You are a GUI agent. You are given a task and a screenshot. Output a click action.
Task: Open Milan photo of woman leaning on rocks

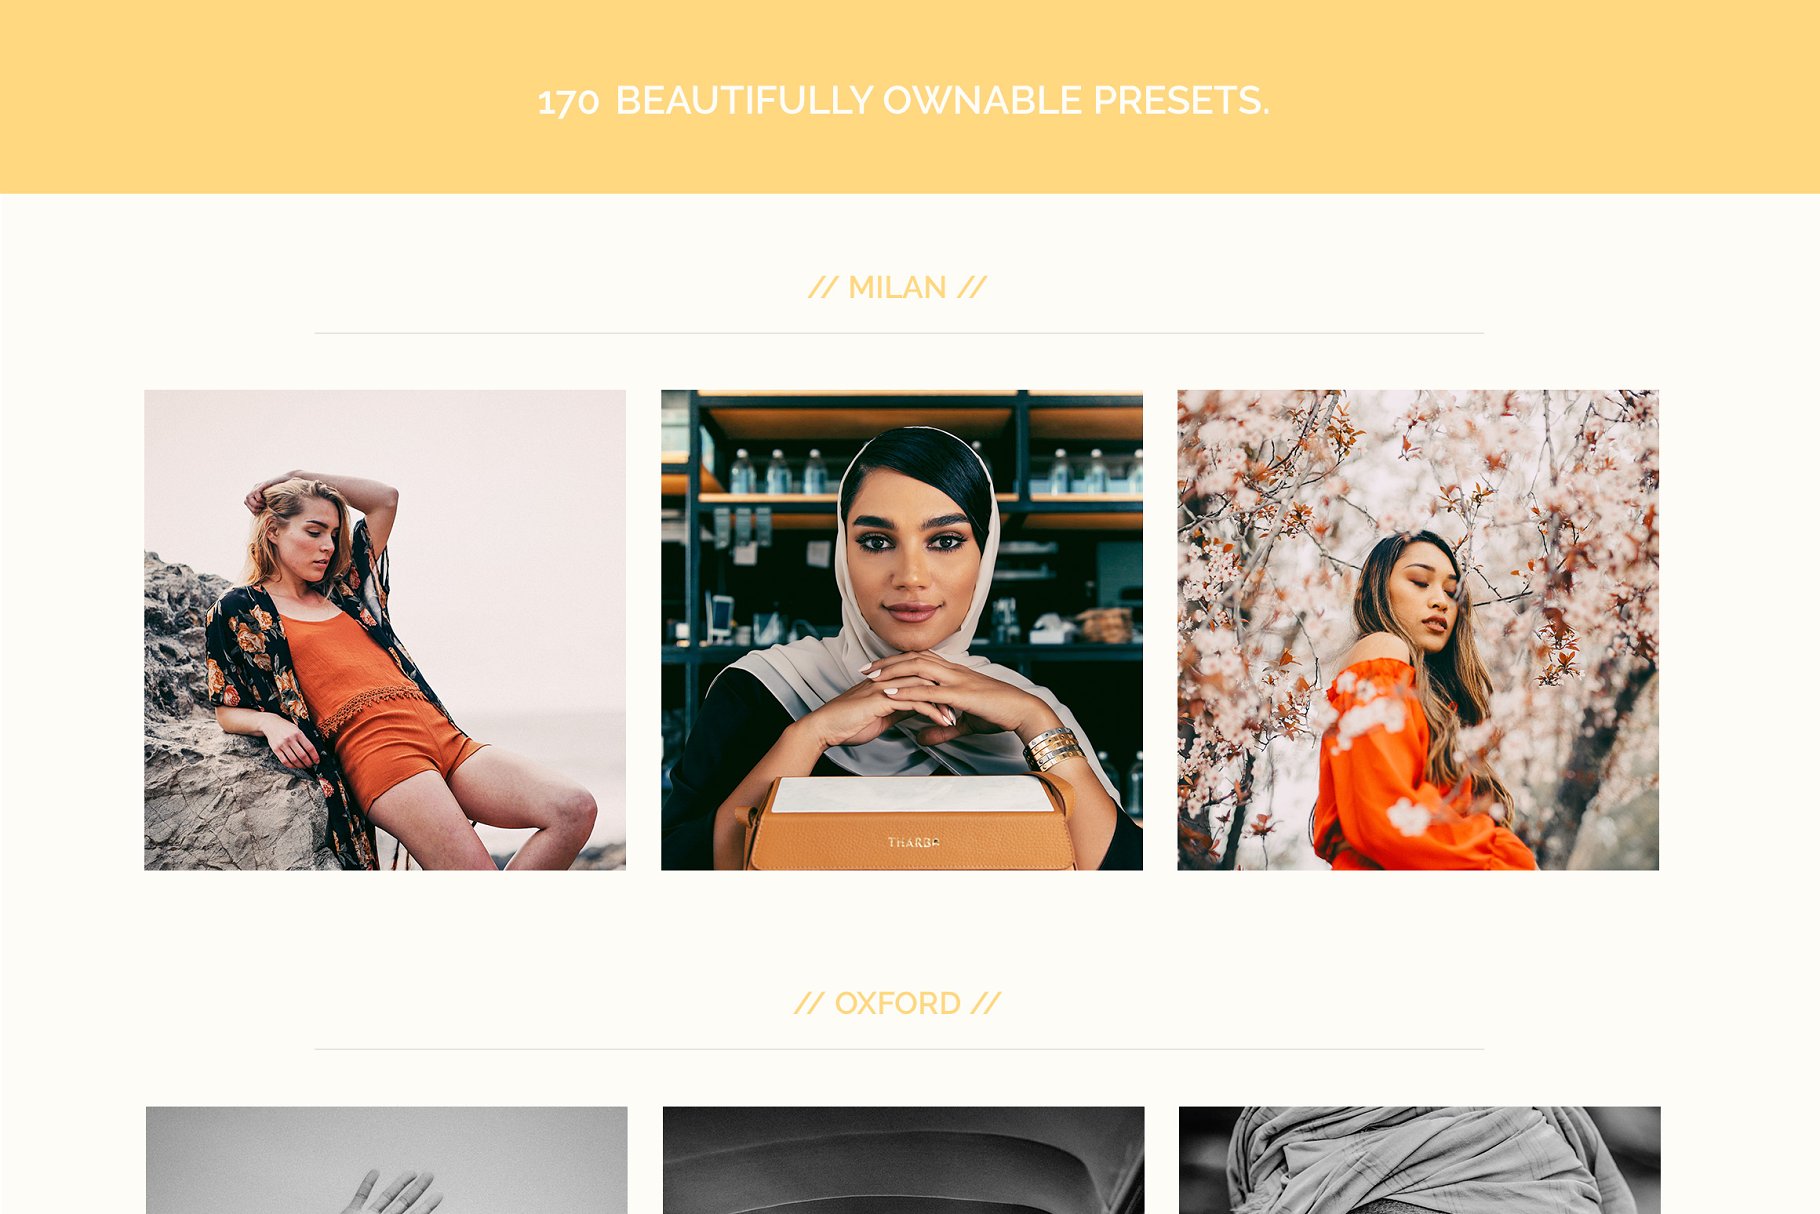click(385, 630)
